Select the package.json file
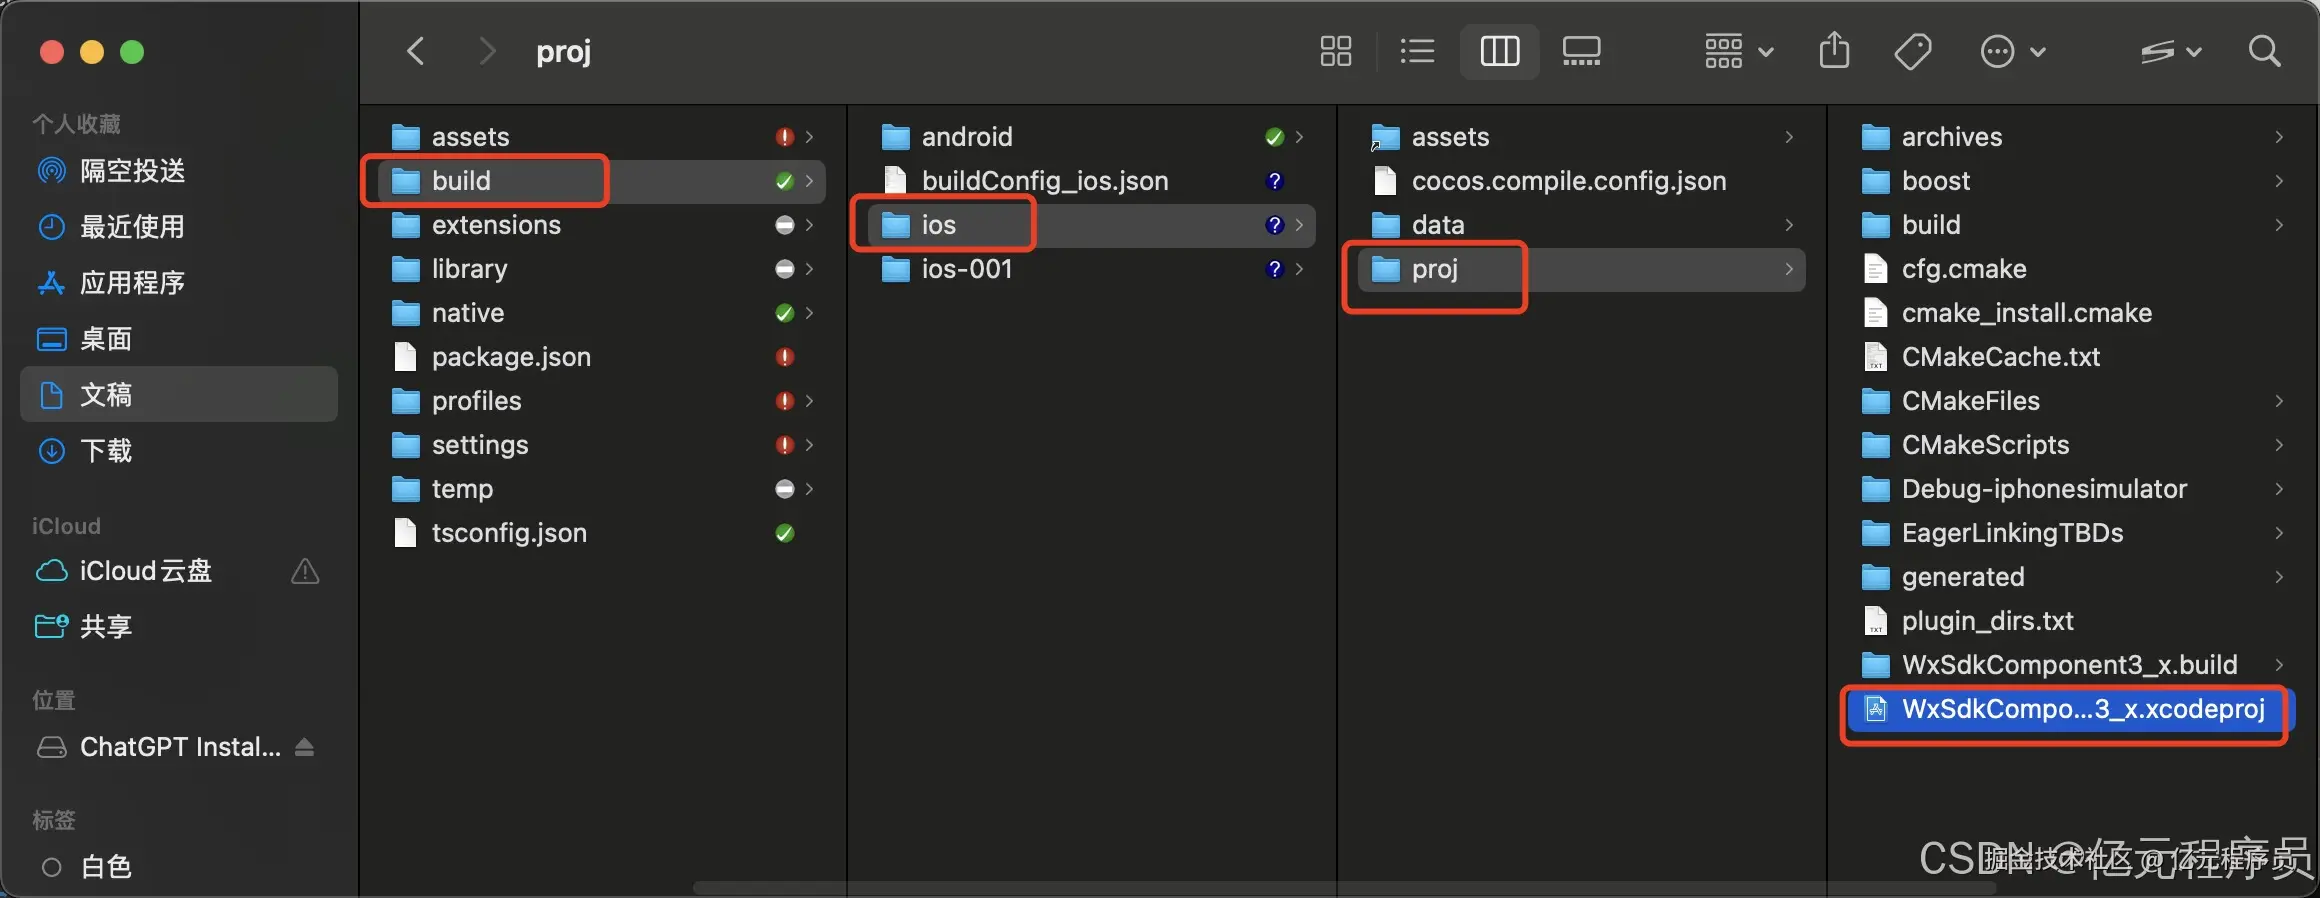The height and width of the screenshot is (898, 2320). [x=600, y=357]
